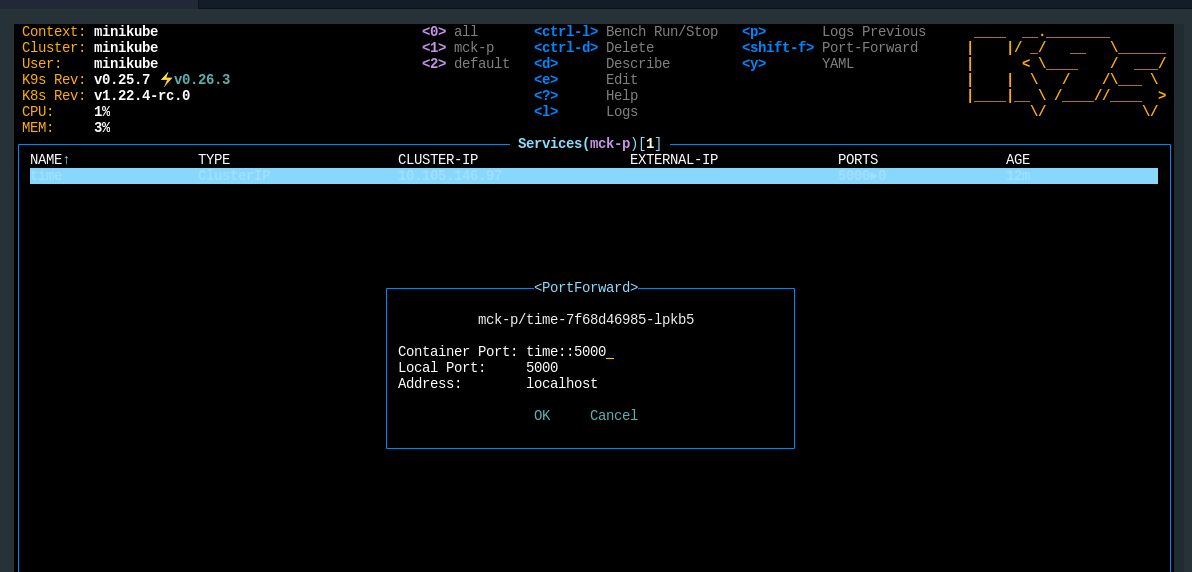This screenshot has width=1192, height=572.
Task: Click the Services(mck-p) panel title
Action: (589, 144)
